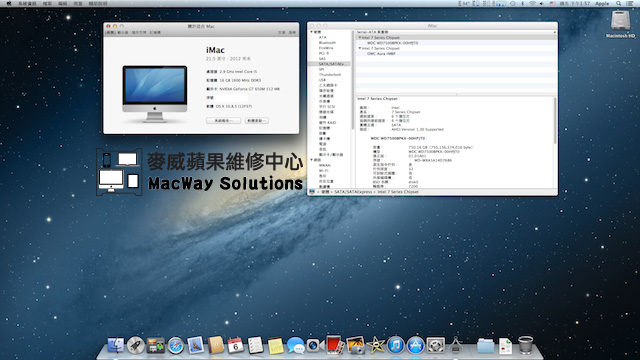The width and height of the screenshot is (640, 360).
Task: Launch iTunes from the dock
Action: 396,346
